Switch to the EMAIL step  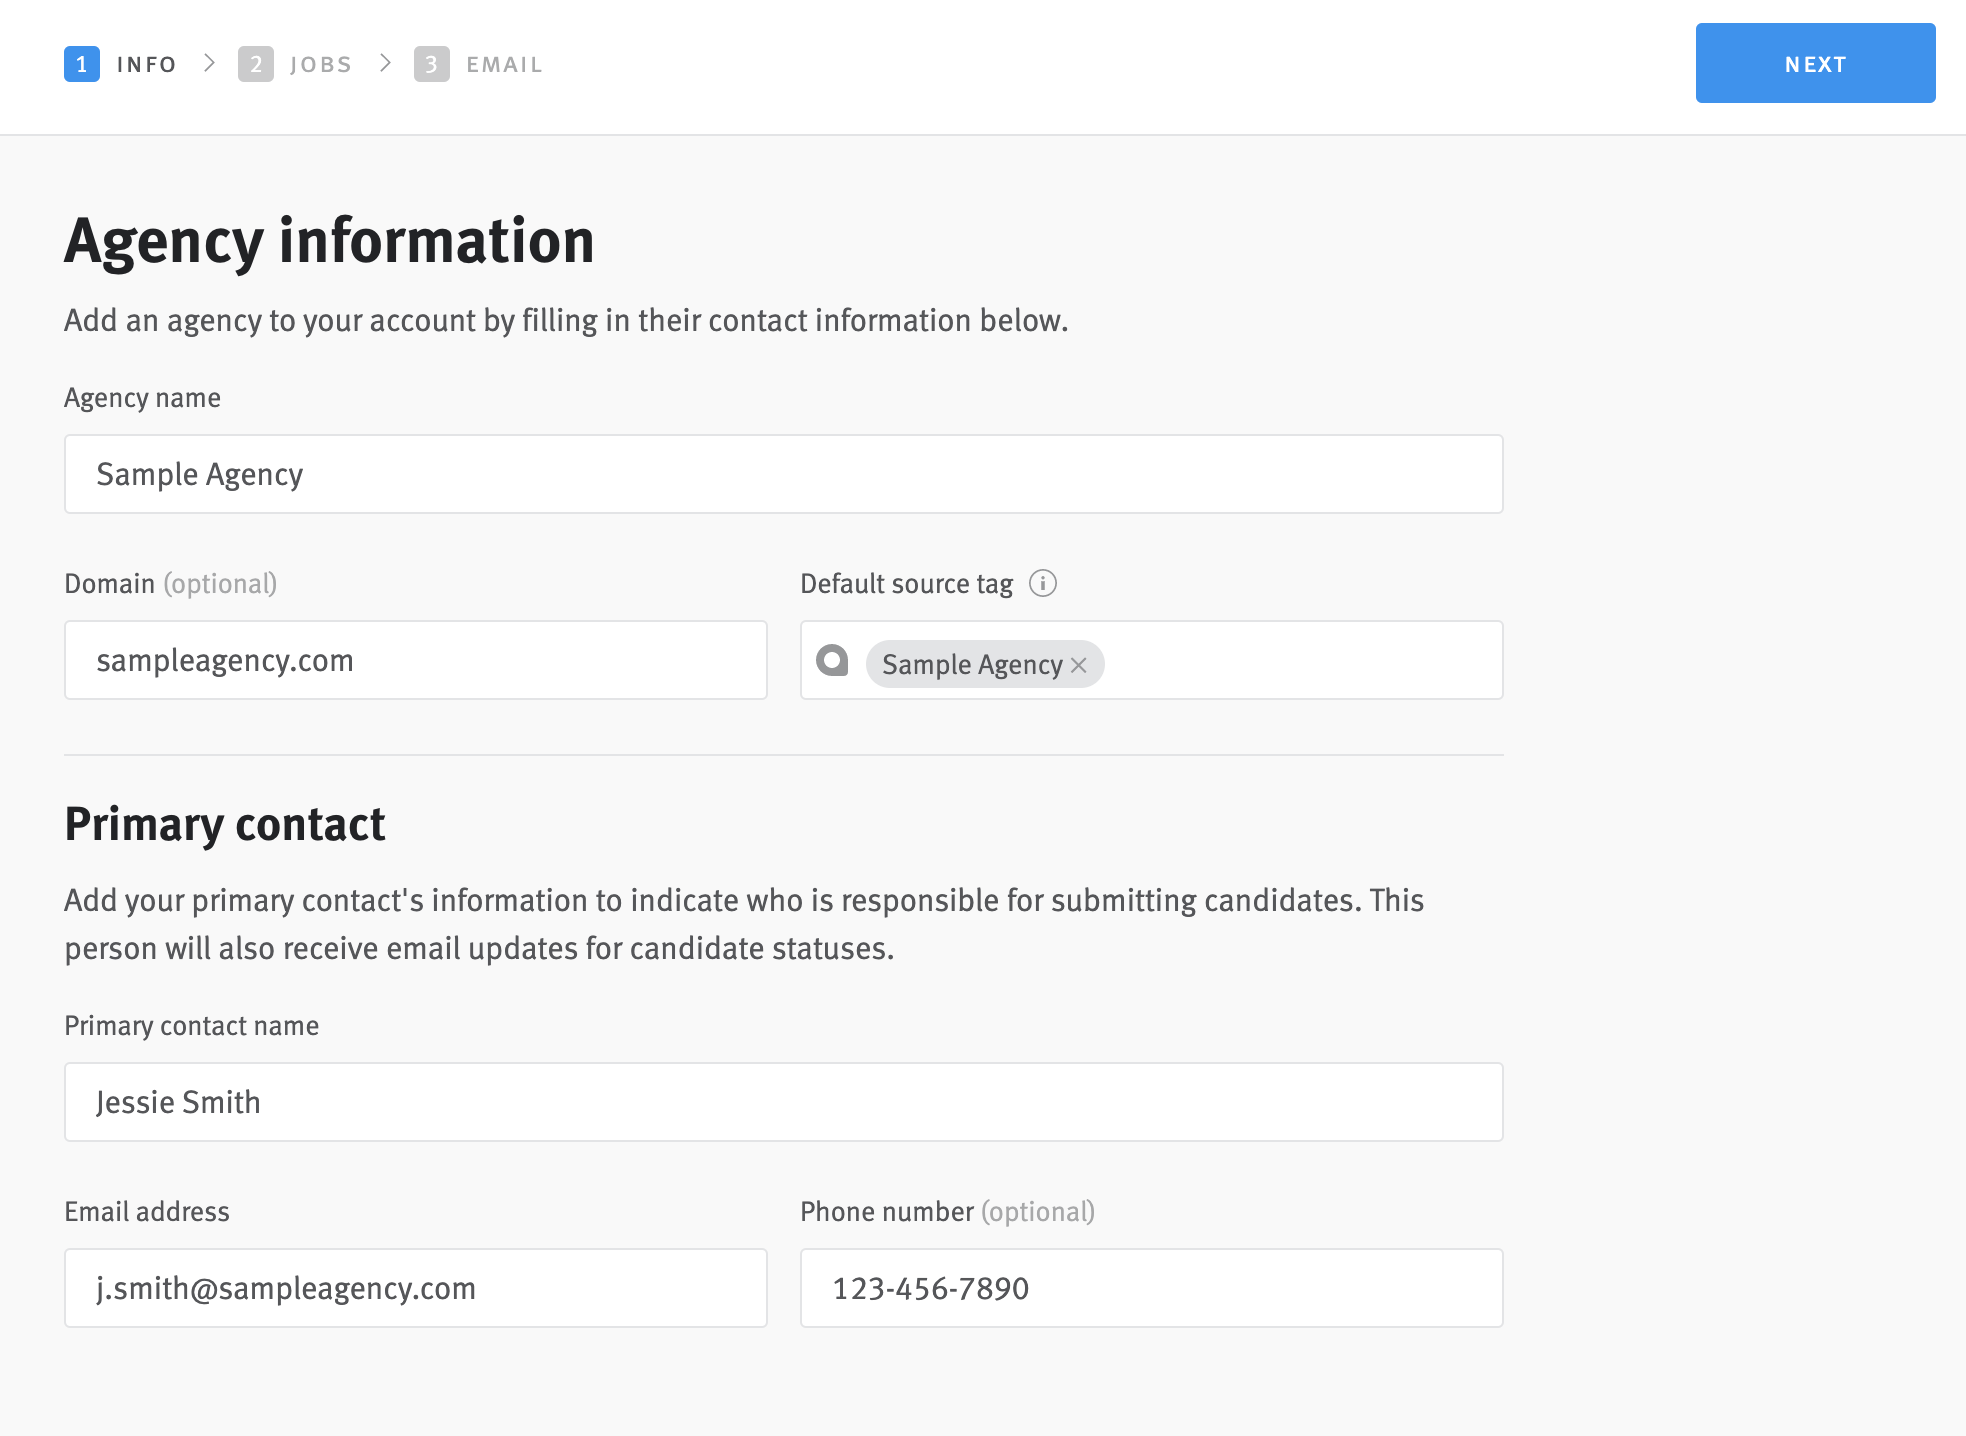click(x=504, y=63)
